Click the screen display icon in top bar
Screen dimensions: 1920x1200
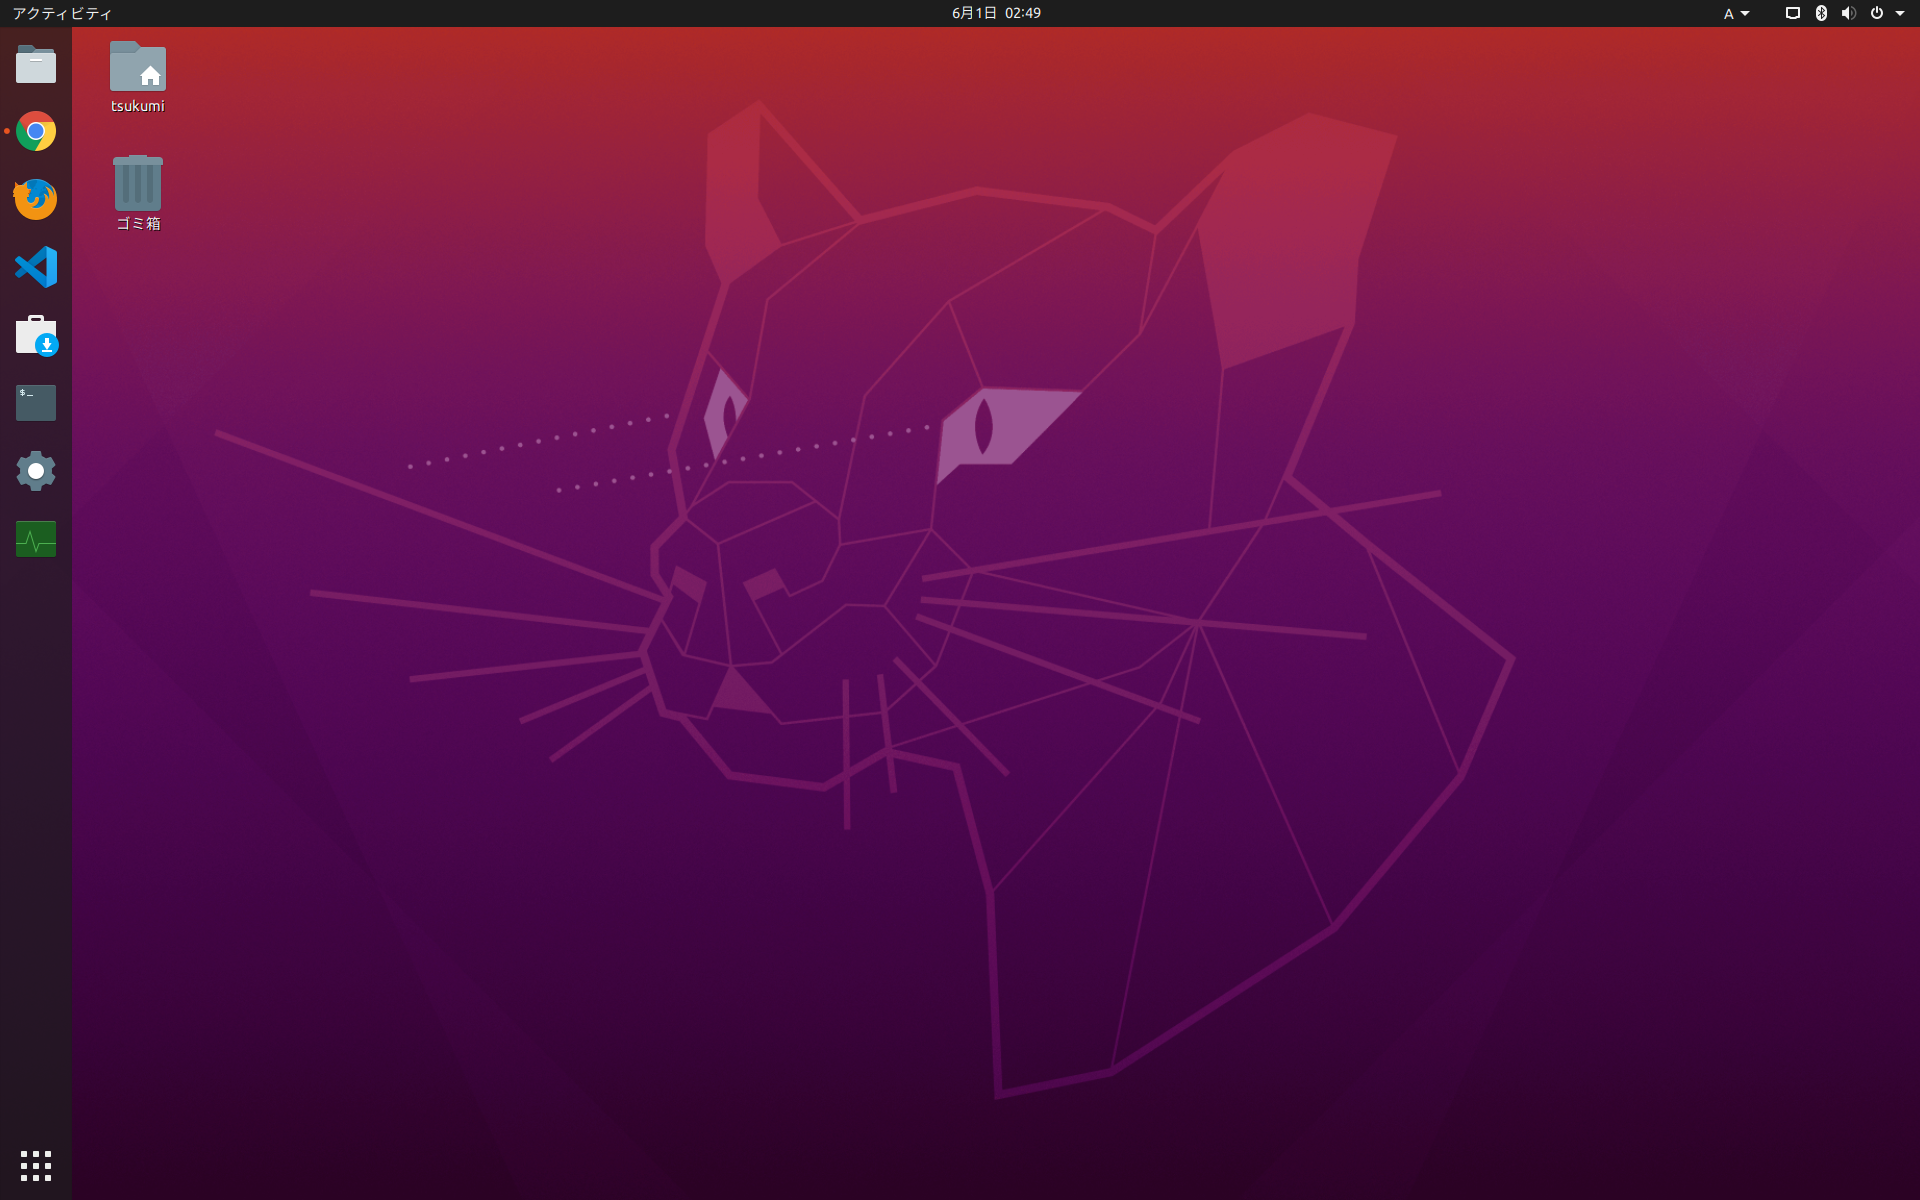pos(1793,13)
